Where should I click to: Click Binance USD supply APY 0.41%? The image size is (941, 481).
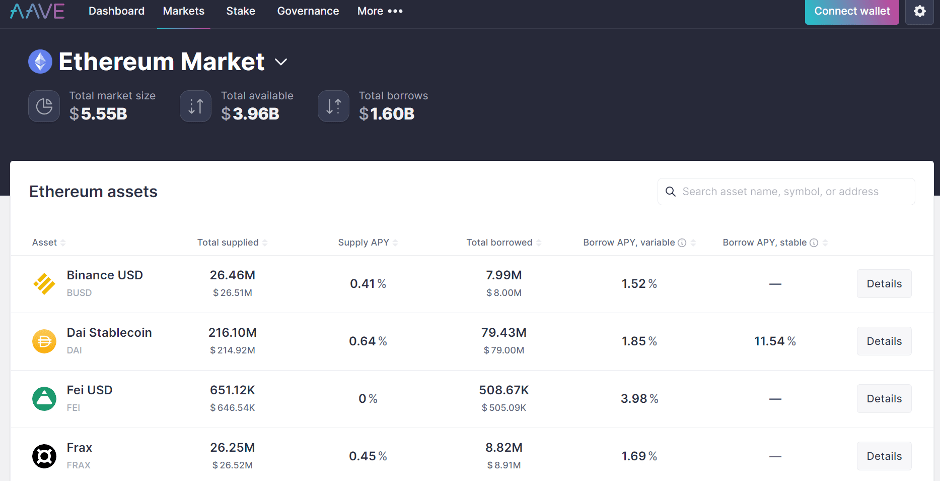point(368,283)
